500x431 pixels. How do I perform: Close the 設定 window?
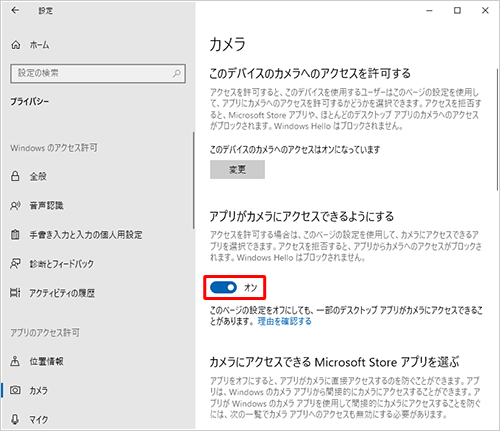(485, 11)
